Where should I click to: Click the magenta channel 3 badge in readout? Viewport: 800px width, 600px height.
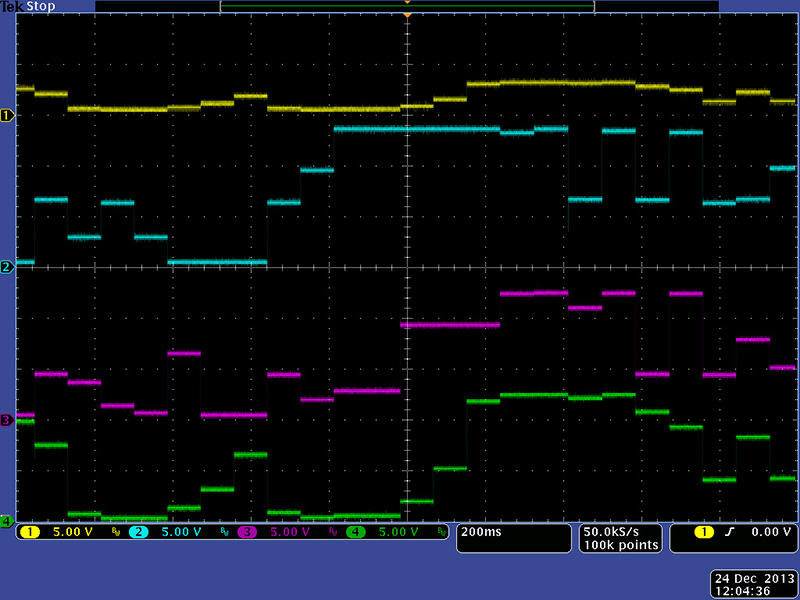tap(247, 533)
